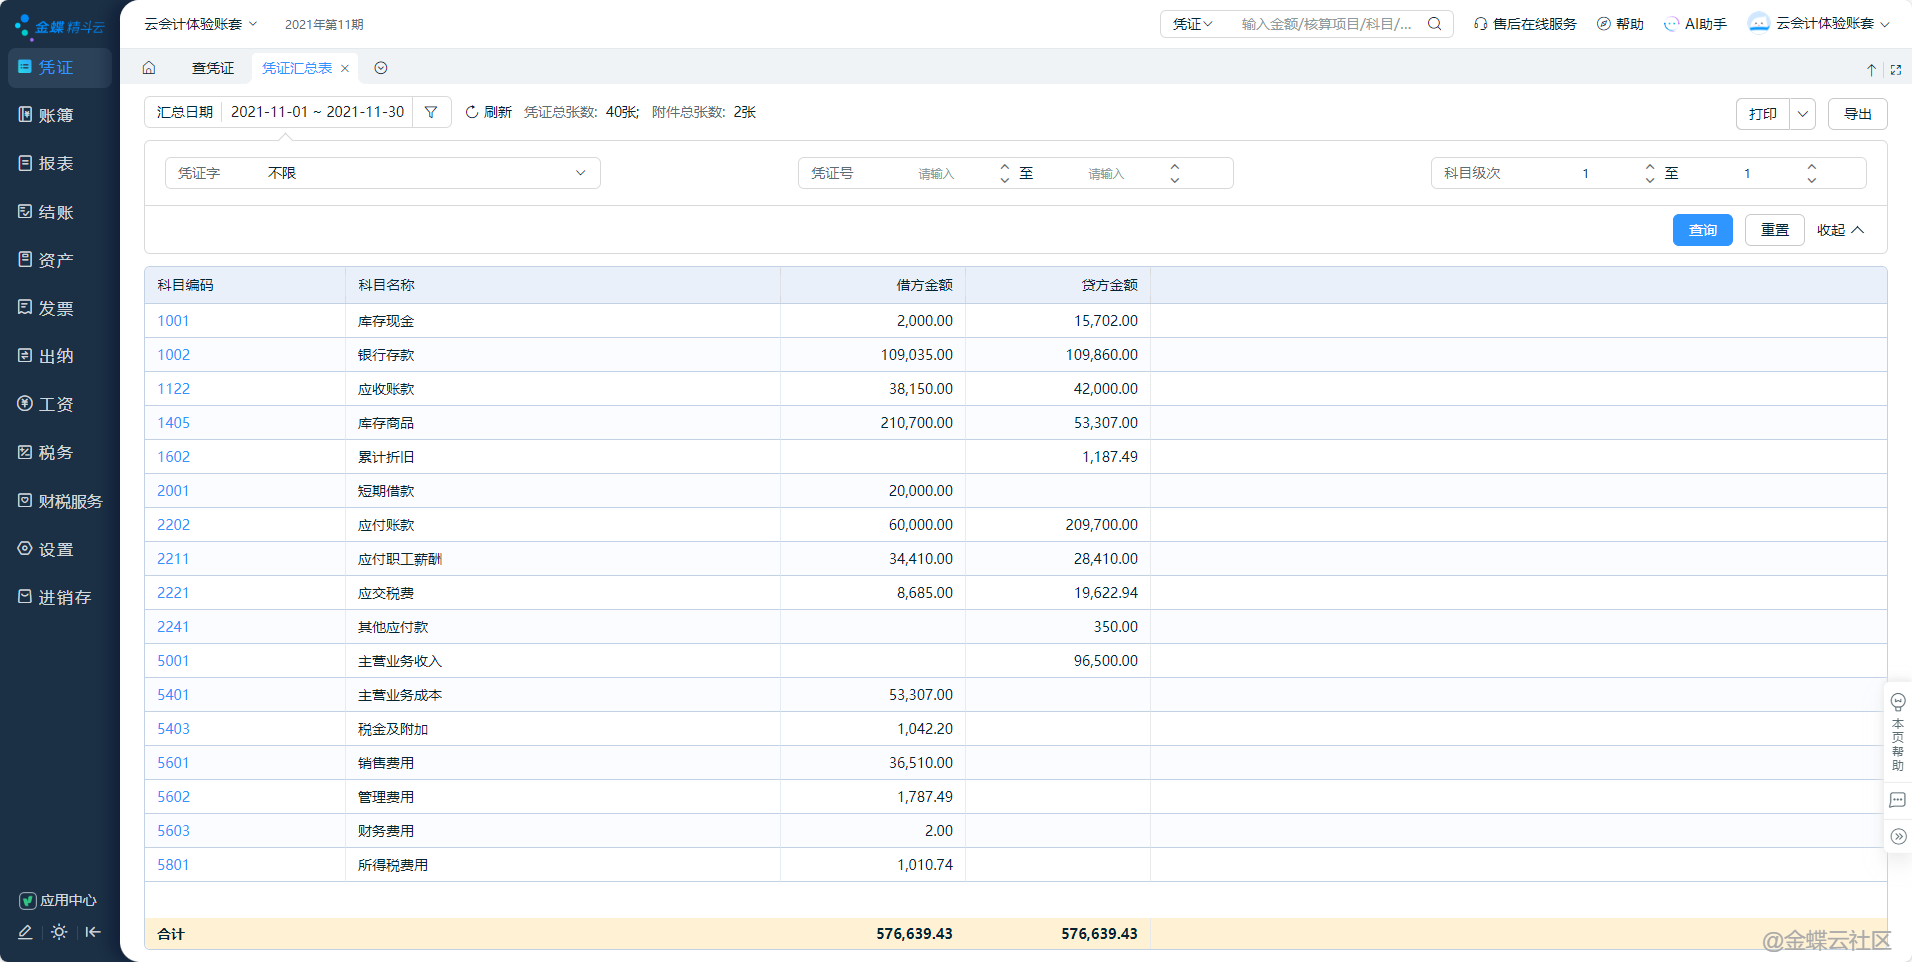Open the 进销存 module

click(57, 597)
